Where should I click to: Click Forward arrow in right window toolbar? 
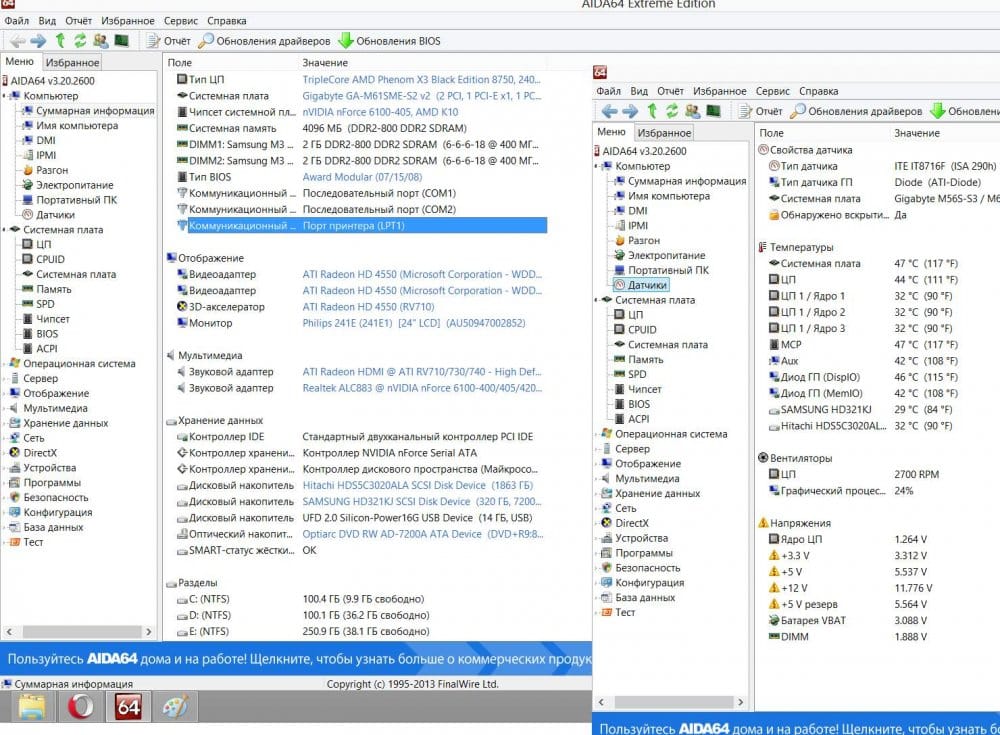click(x=630, y=111)
